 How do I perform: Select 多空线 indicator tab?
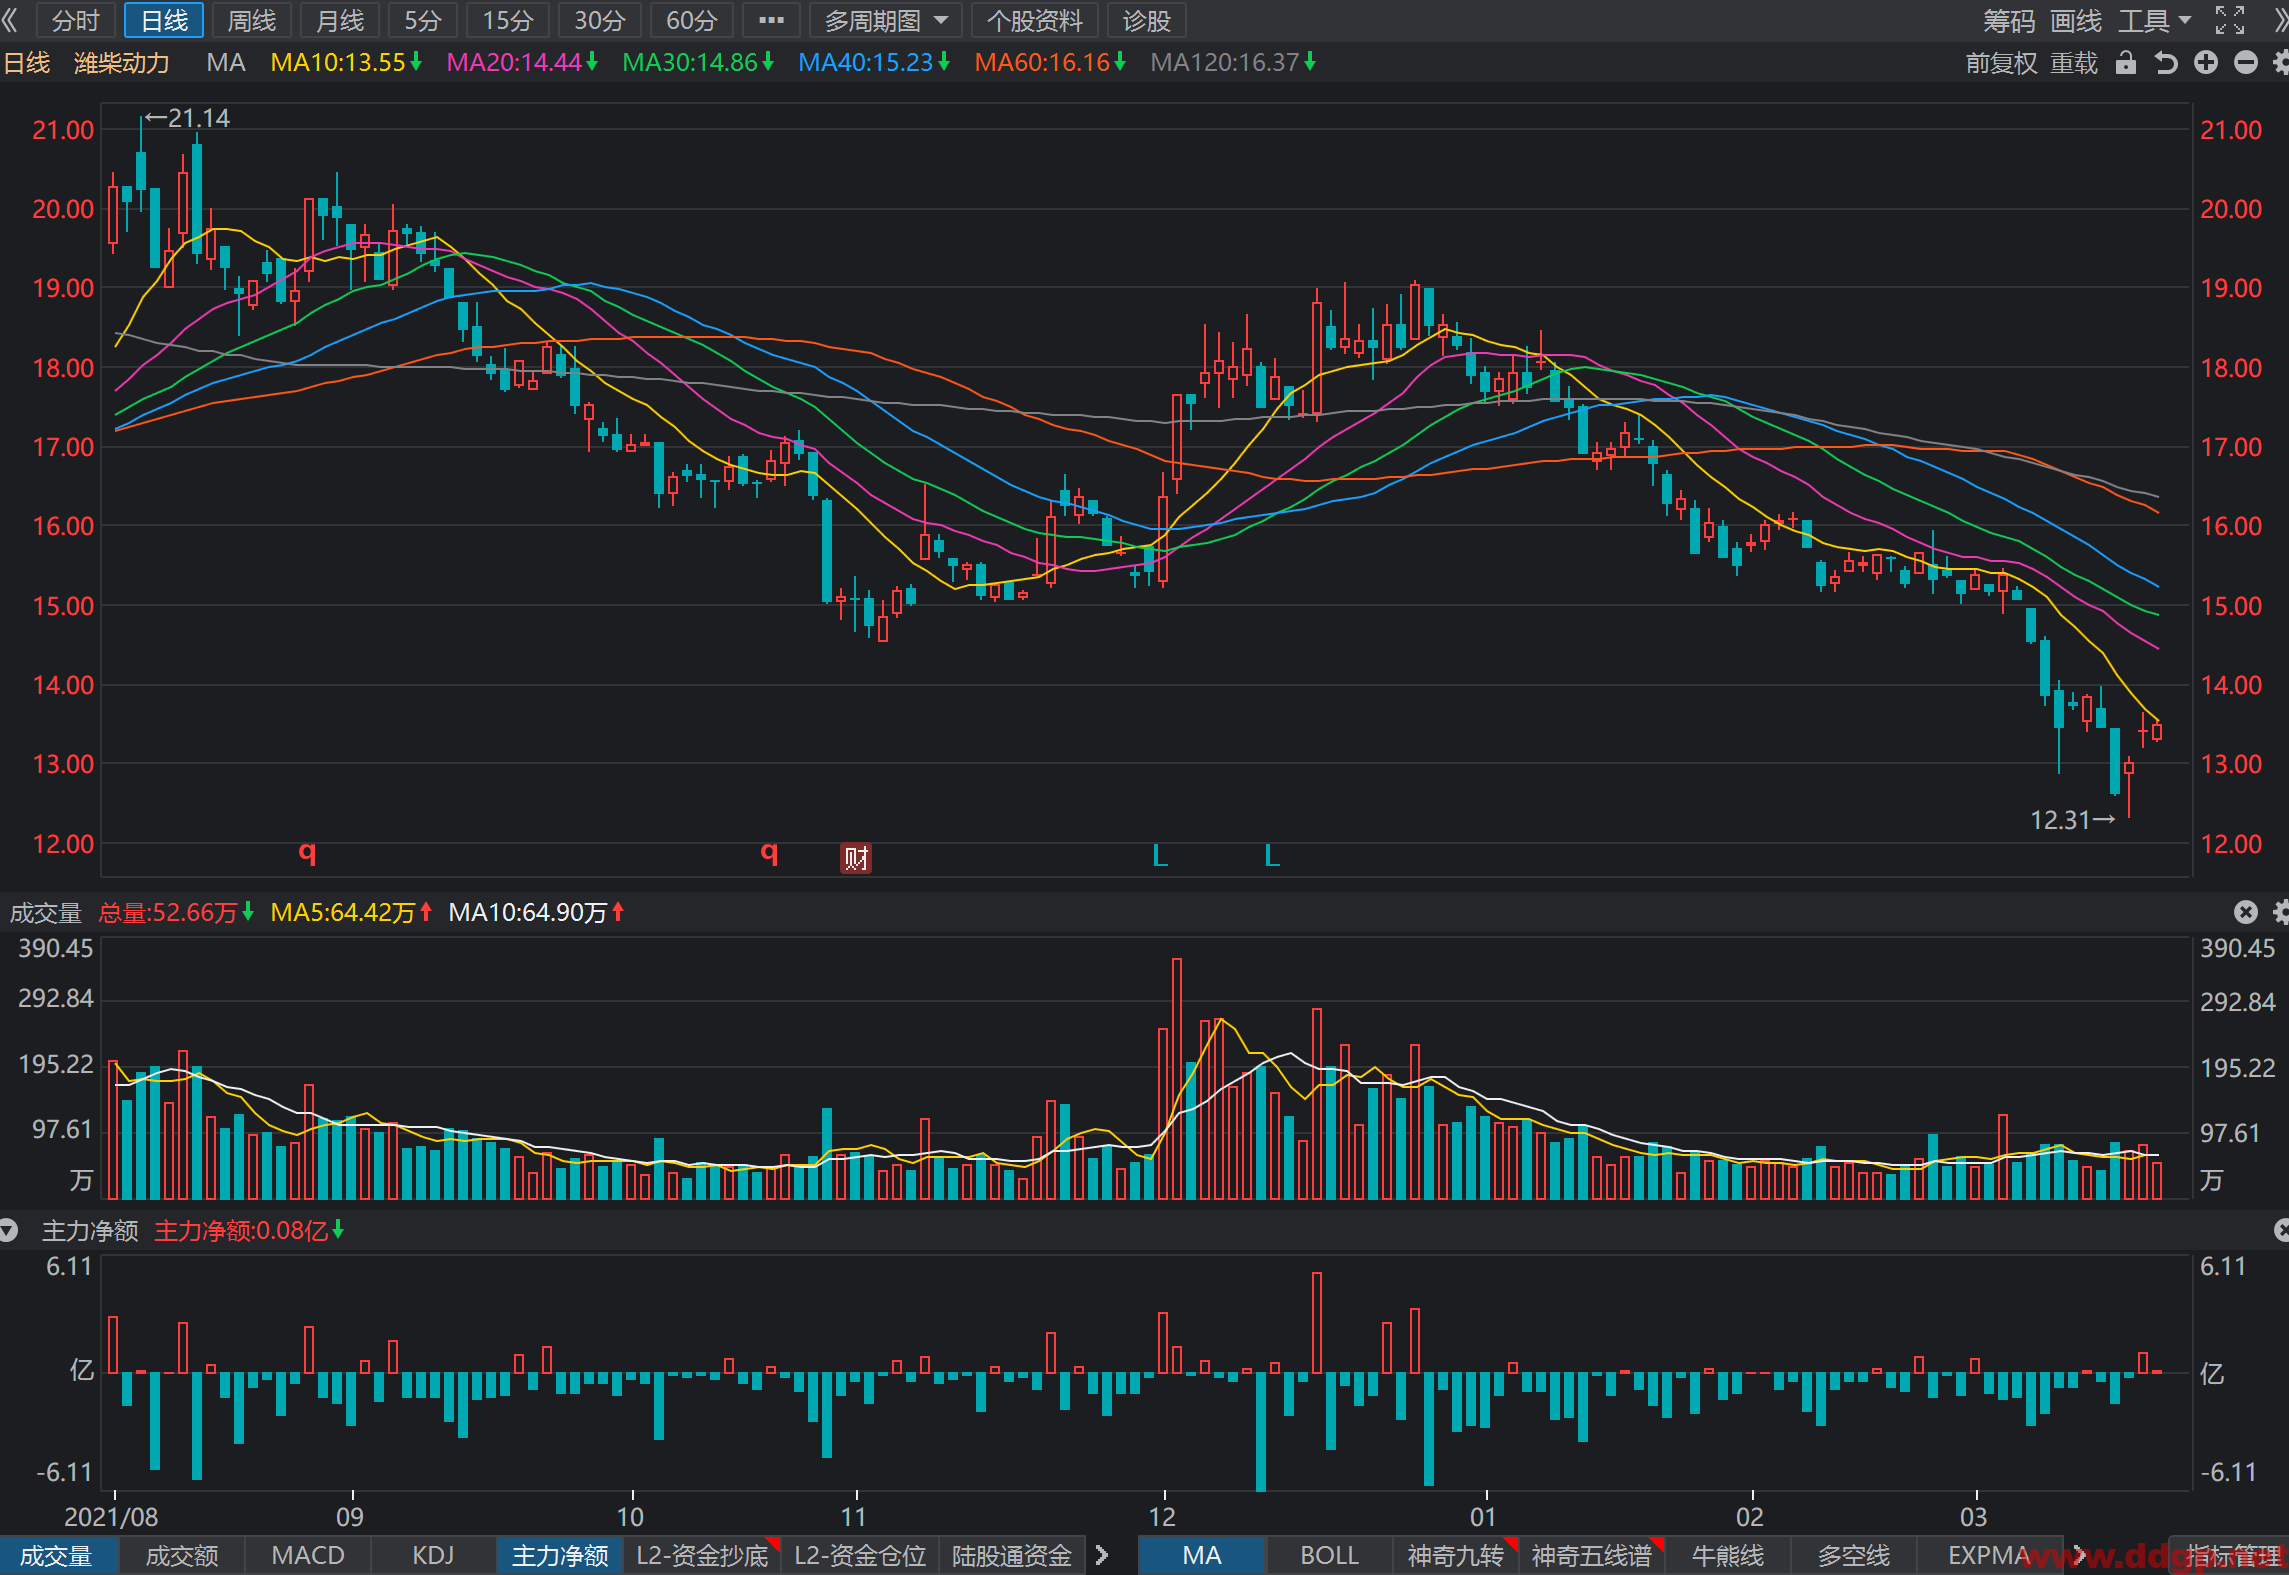1854,1556
